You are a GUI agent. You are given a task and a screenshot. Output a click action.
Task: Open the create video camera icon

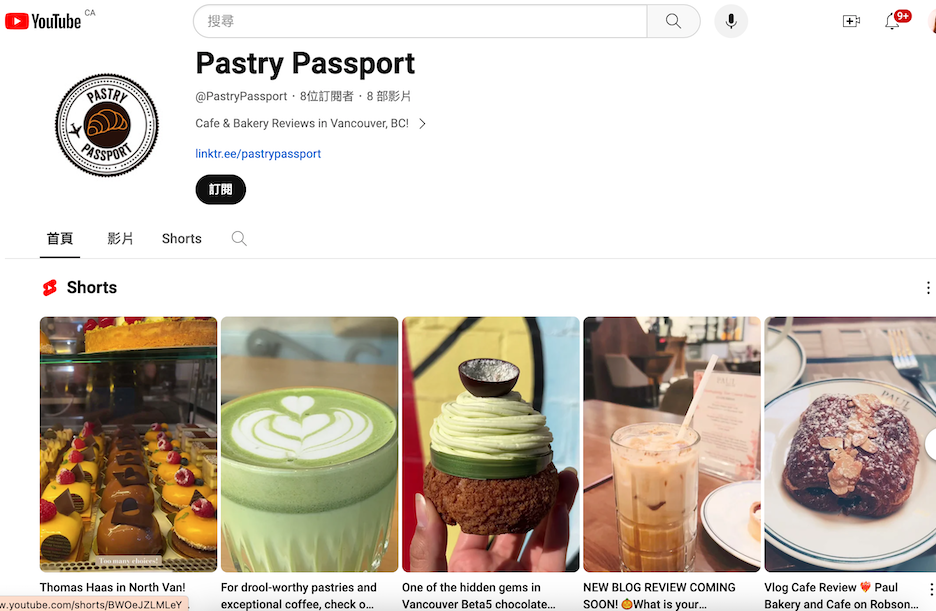(x=851, y=21)
